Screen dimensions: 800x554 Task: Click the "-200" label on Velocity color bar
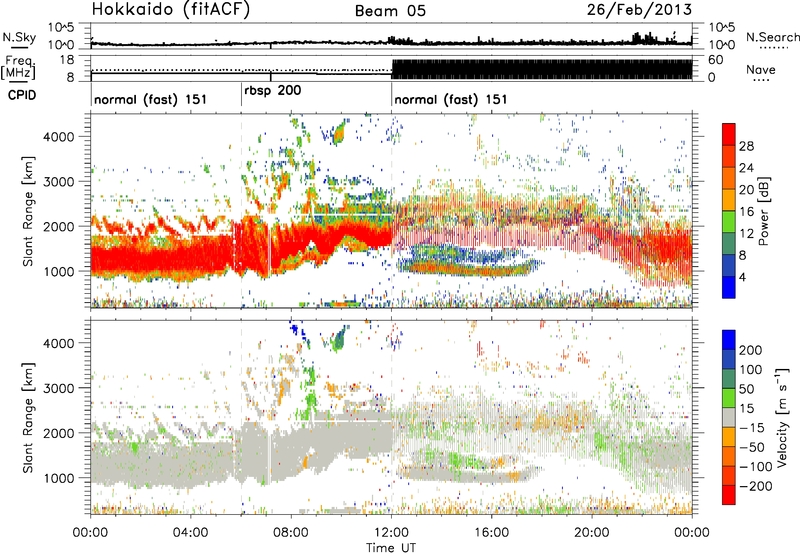[x=756, y=487]
